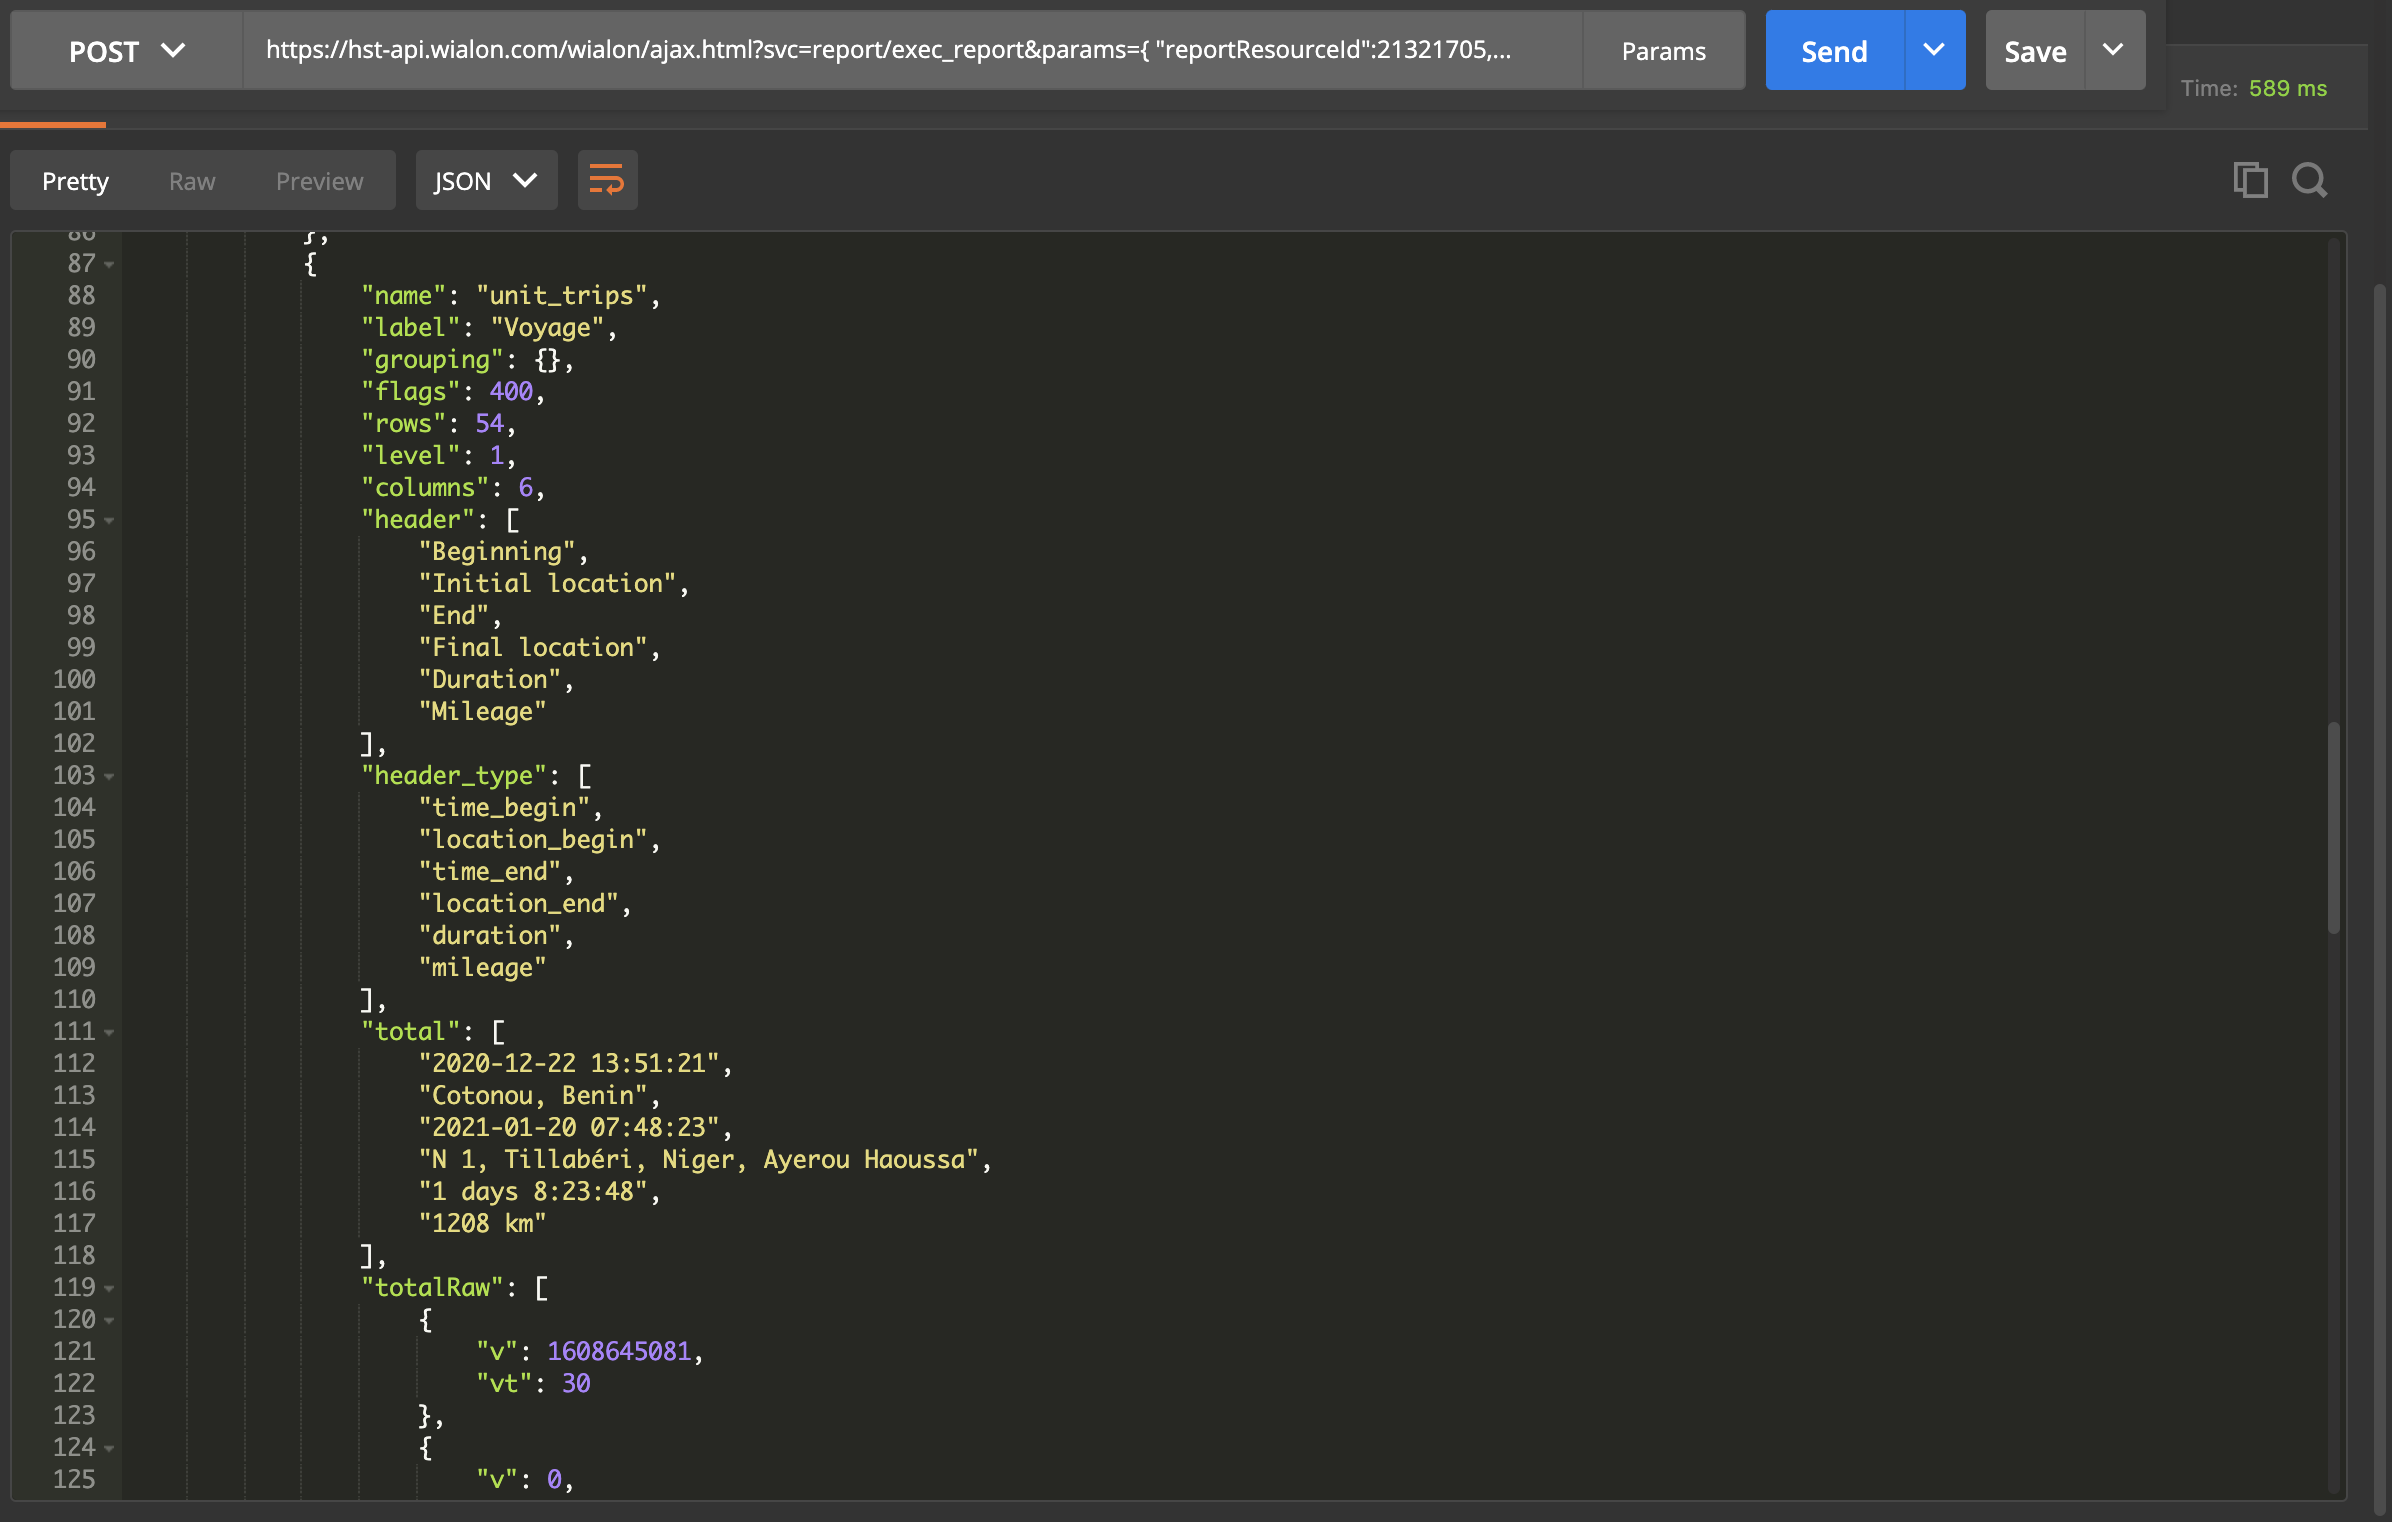Open the Save options dropdown arrow
This screenshot has width=2392, height=1522.
[x=2113, y=50]
